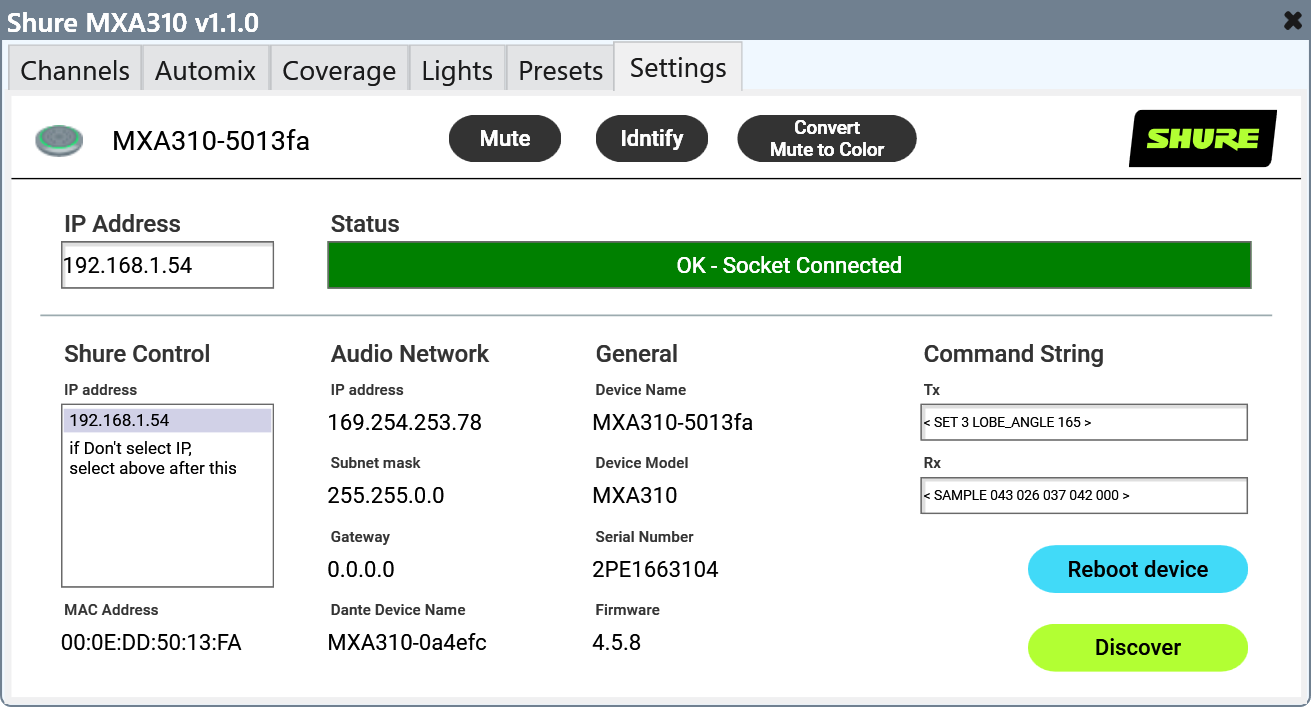1311x707 pixels.
Task: Click the Rx command string field
Action: [x=1084, y=495]
